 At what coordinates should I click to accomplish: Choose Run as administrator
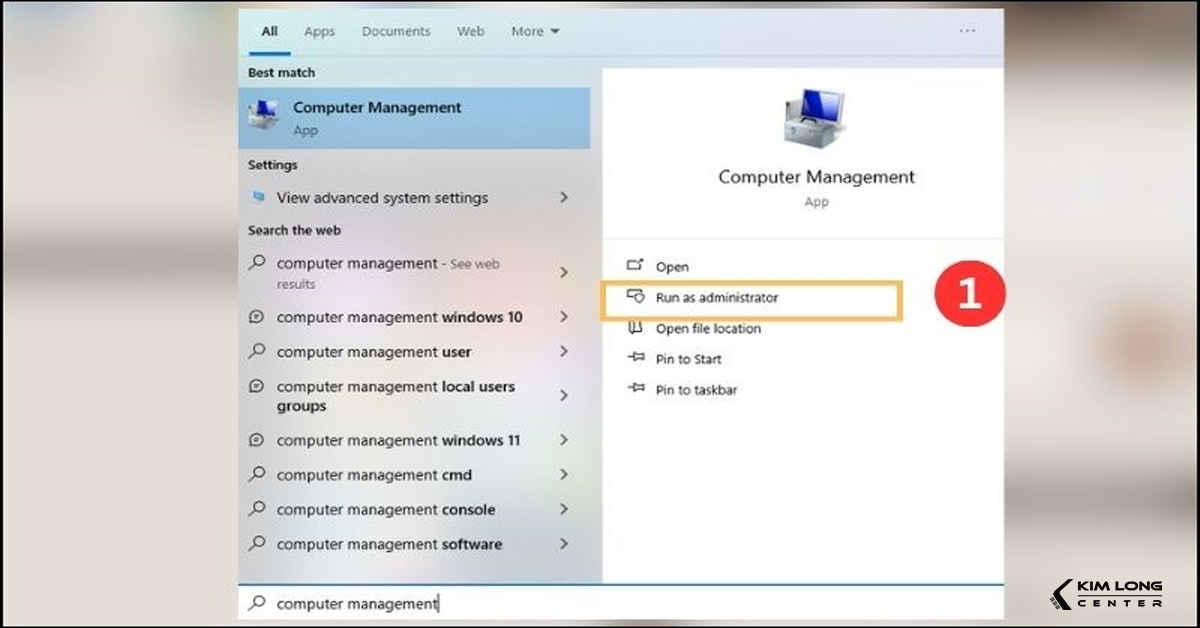716,298
